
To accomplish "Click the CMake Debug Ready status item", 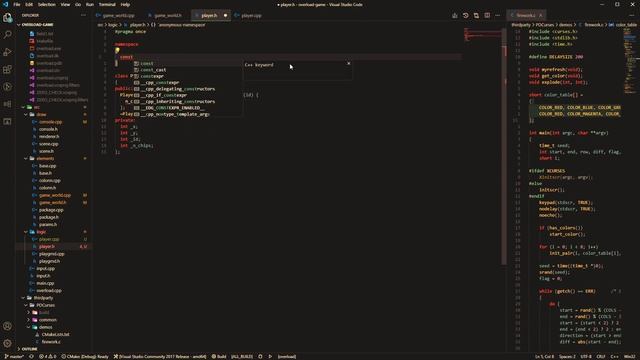I will pos(85,357).
